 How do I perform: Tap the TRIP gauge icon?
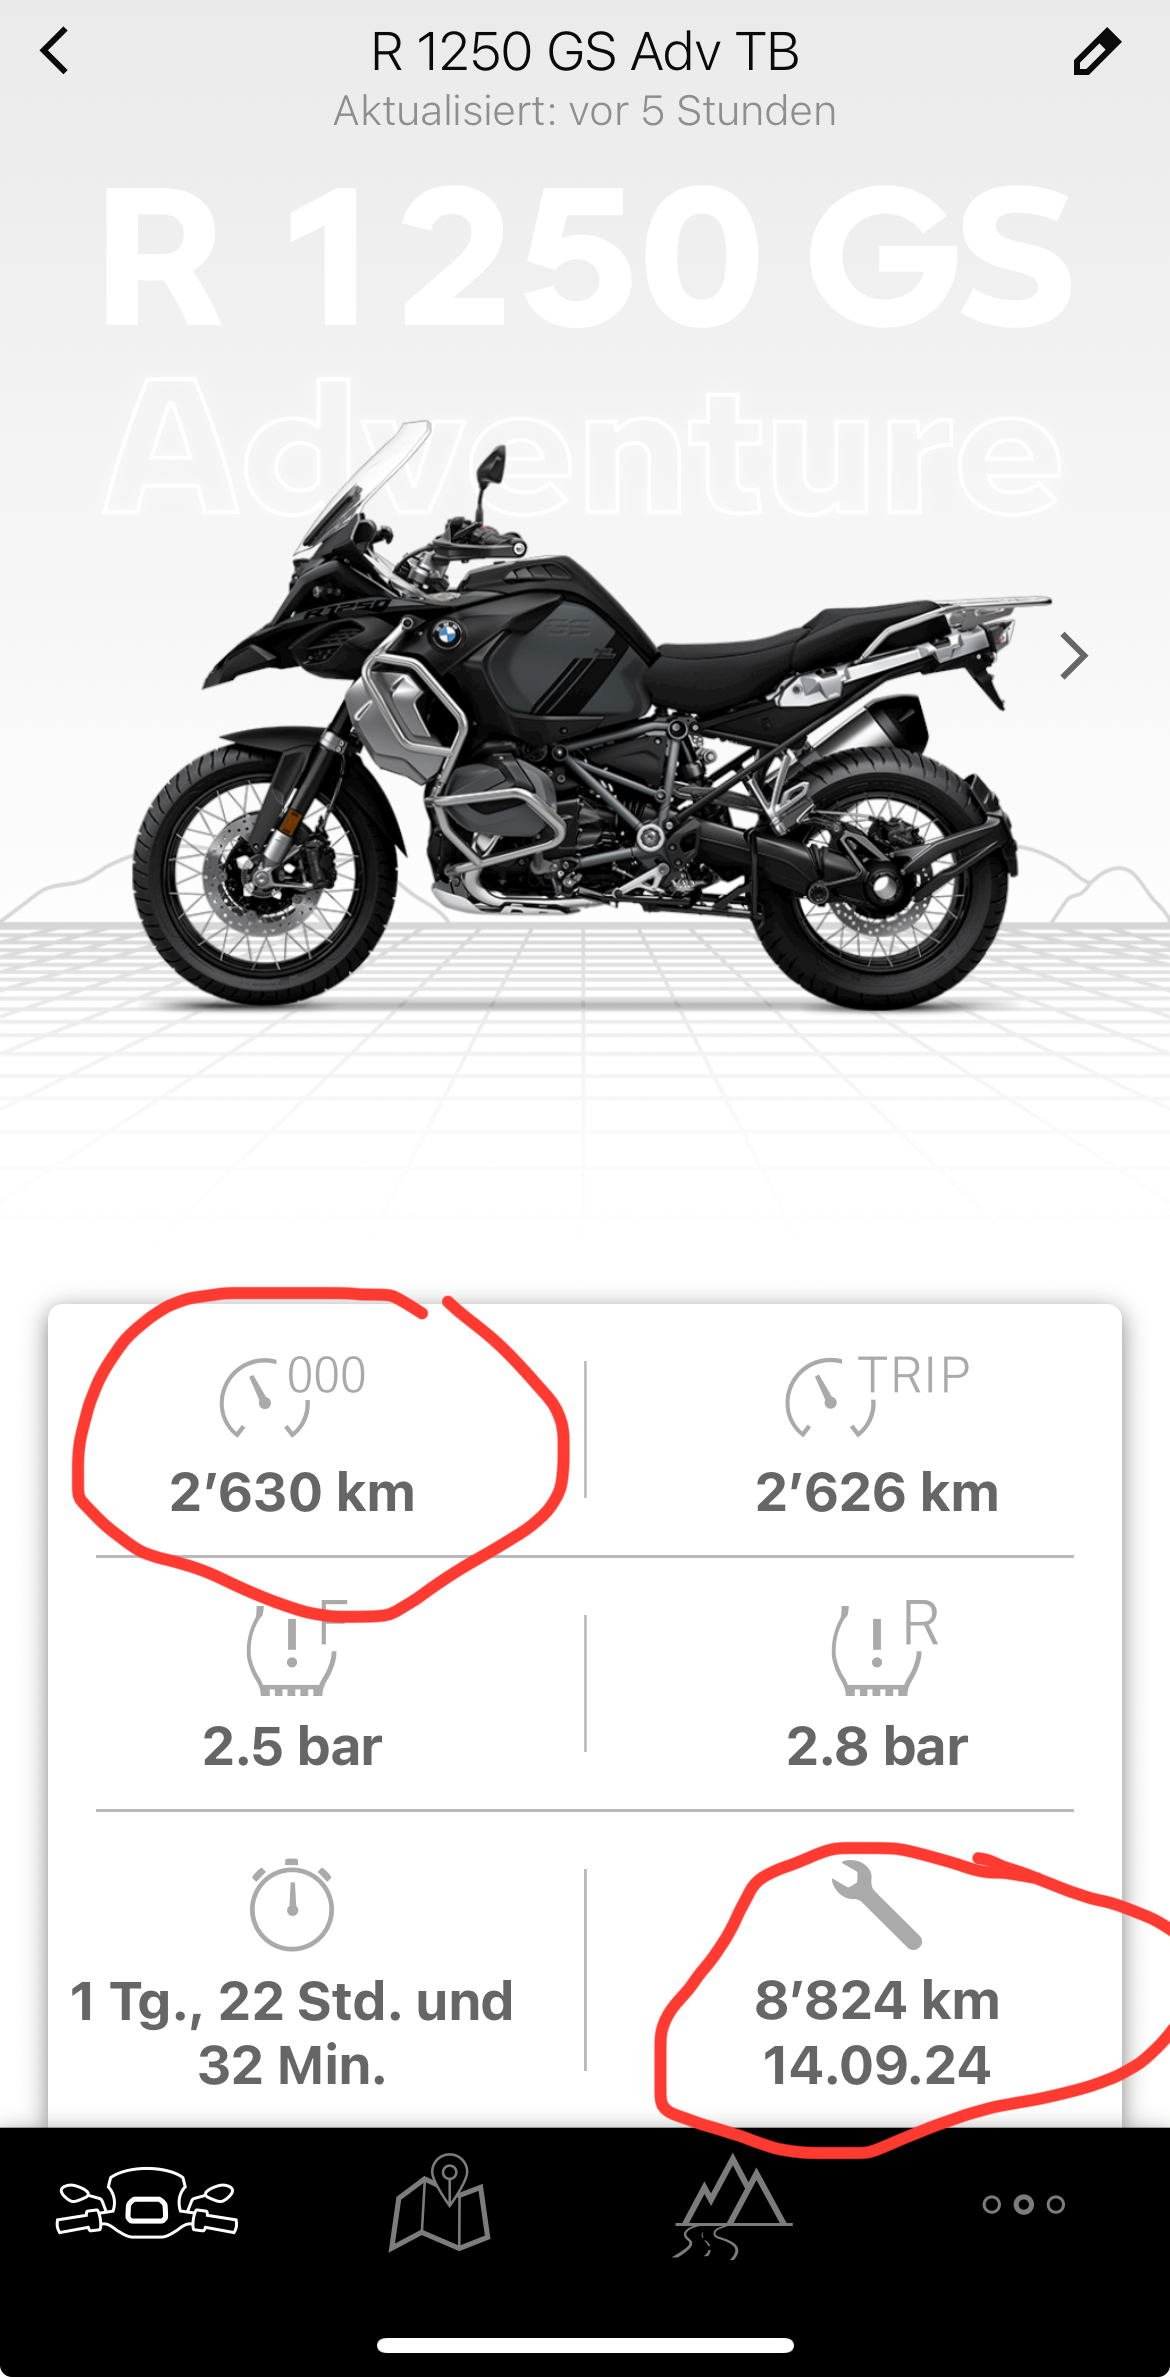pyautogui.click(x=877, y=1395)
